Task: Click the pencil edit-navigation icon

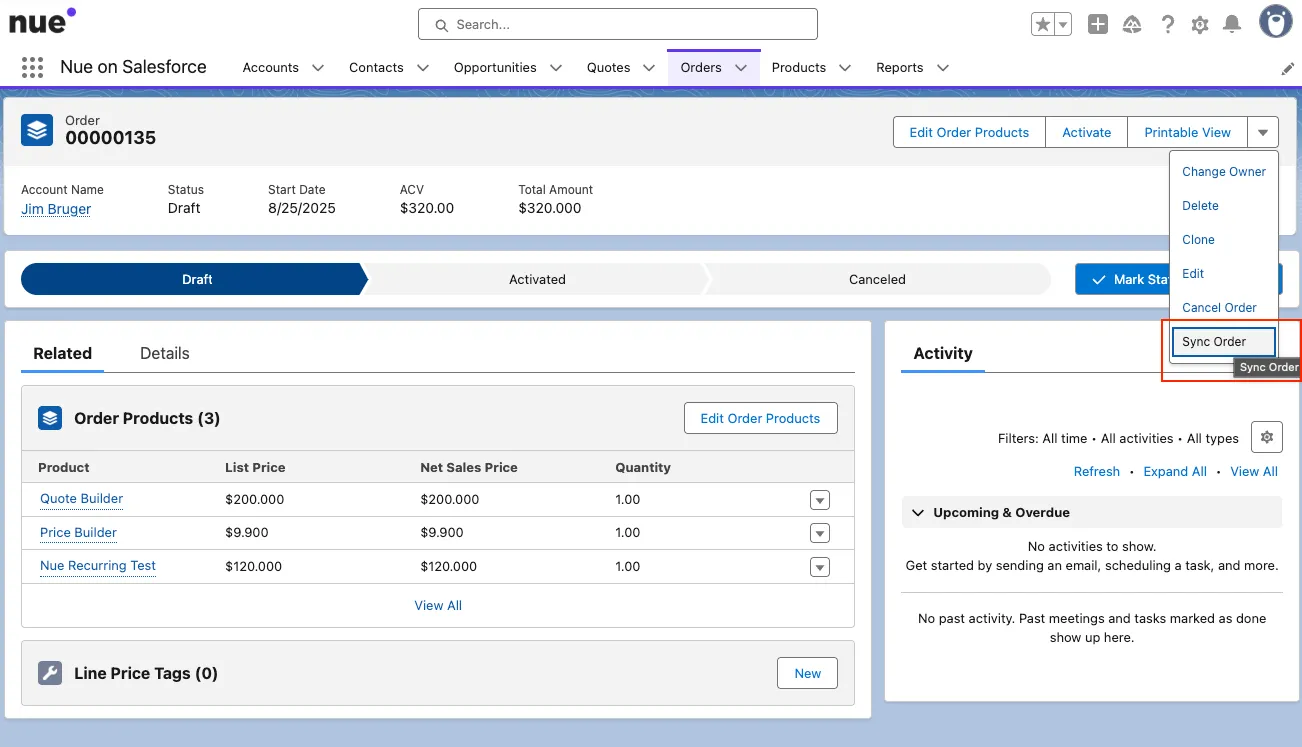Action: pos(1288,68)
